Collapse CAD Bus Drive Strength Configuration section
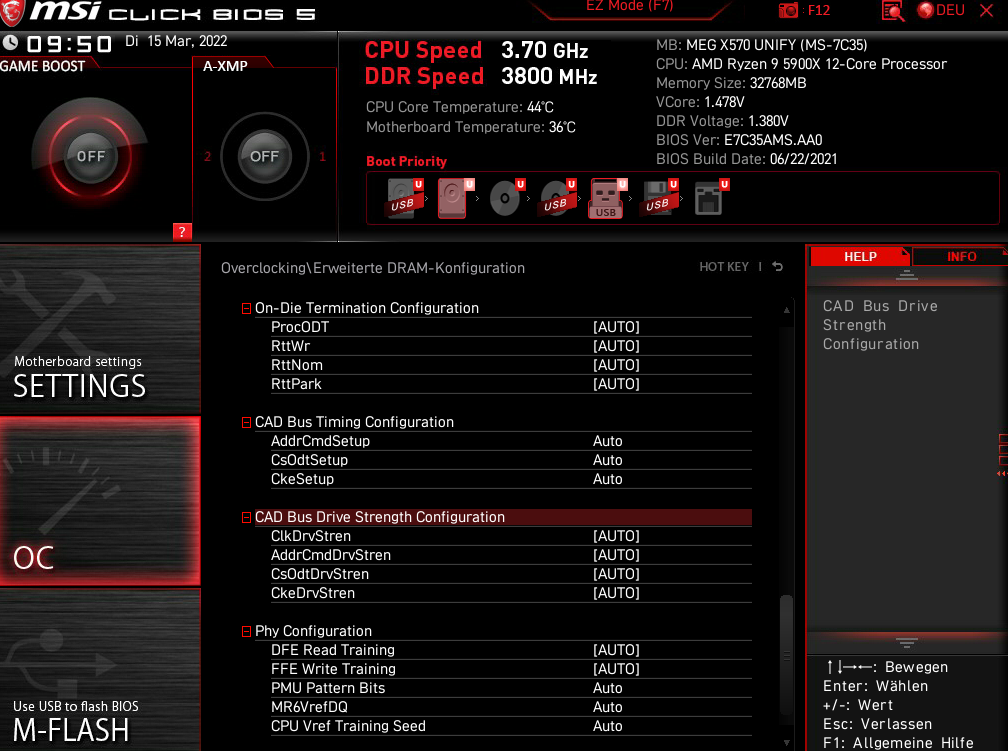The height and width of the screenshot is (751, 1008). click(246, 518)
